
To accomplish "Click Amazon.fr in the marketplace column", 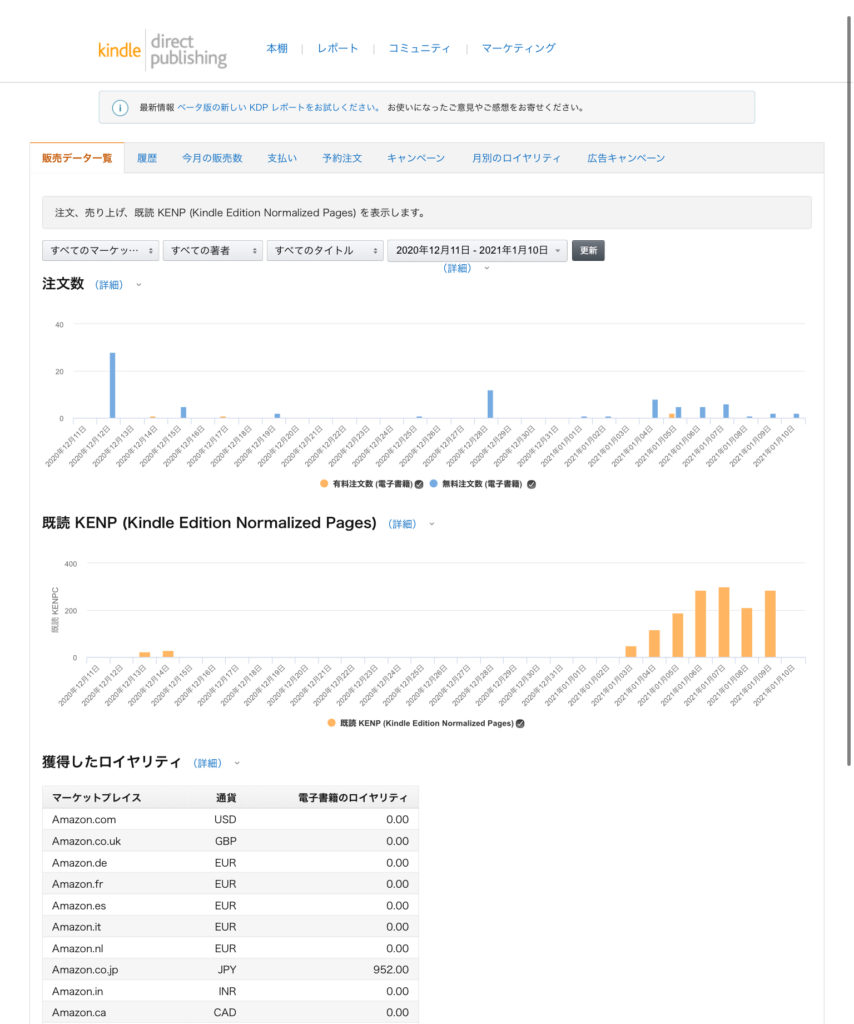I will coord(78,884).
